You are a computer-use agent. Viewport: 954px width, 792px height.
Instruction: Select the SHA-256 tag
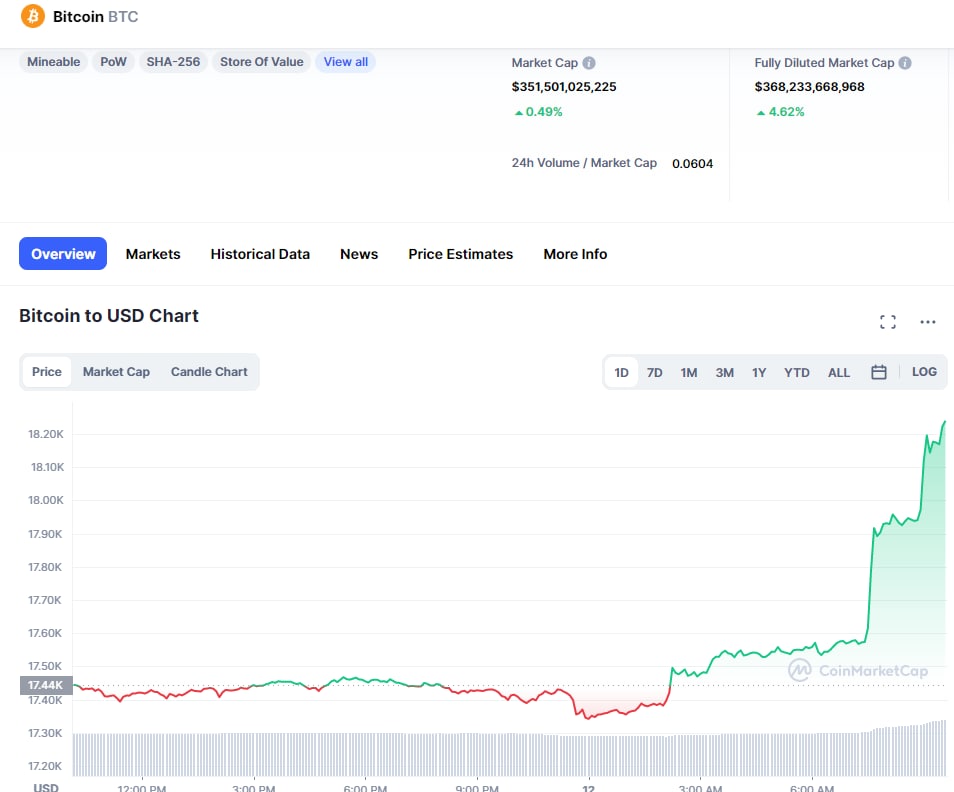[x=173, y=62]
